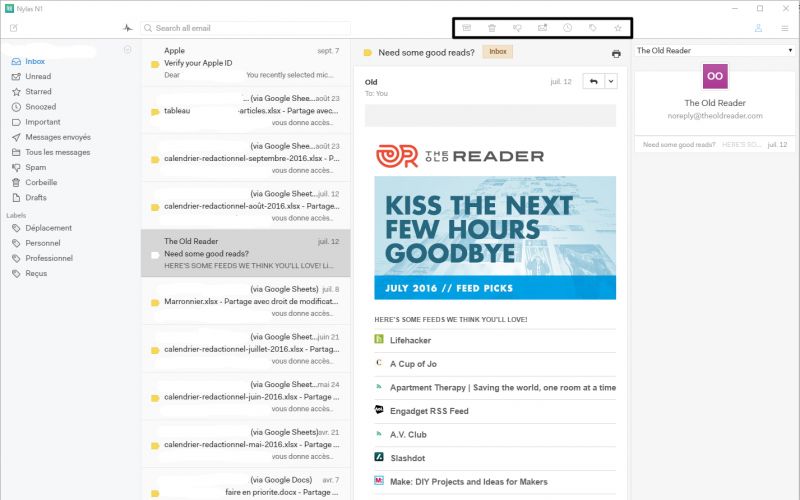
Task: Archive the open thread
Action: (x=466, y=28)
